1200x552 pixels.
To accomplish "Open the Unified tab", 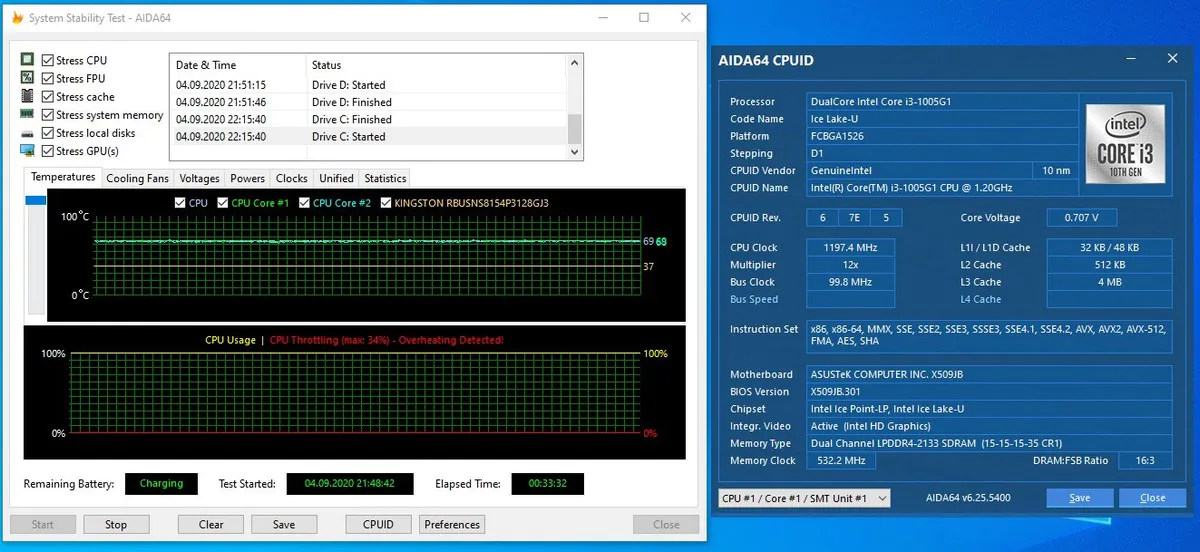I will tap(336, 178).
